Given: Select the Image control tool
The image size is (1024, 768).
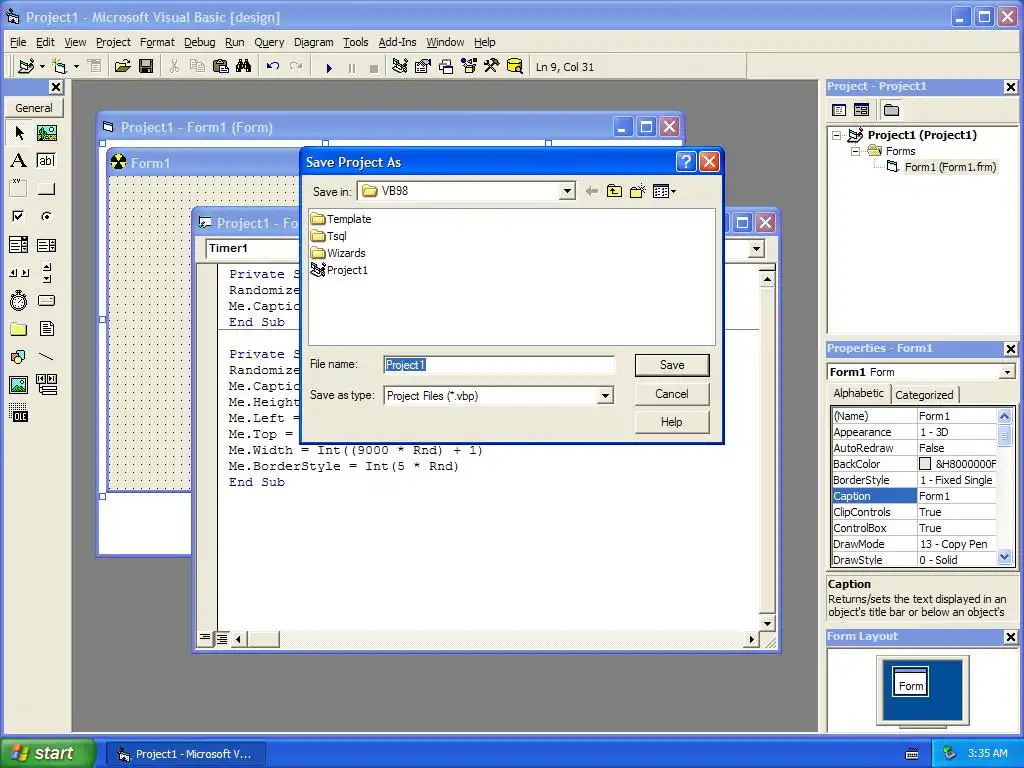Looking at the screenshot, I should click(x=18, y=385).
